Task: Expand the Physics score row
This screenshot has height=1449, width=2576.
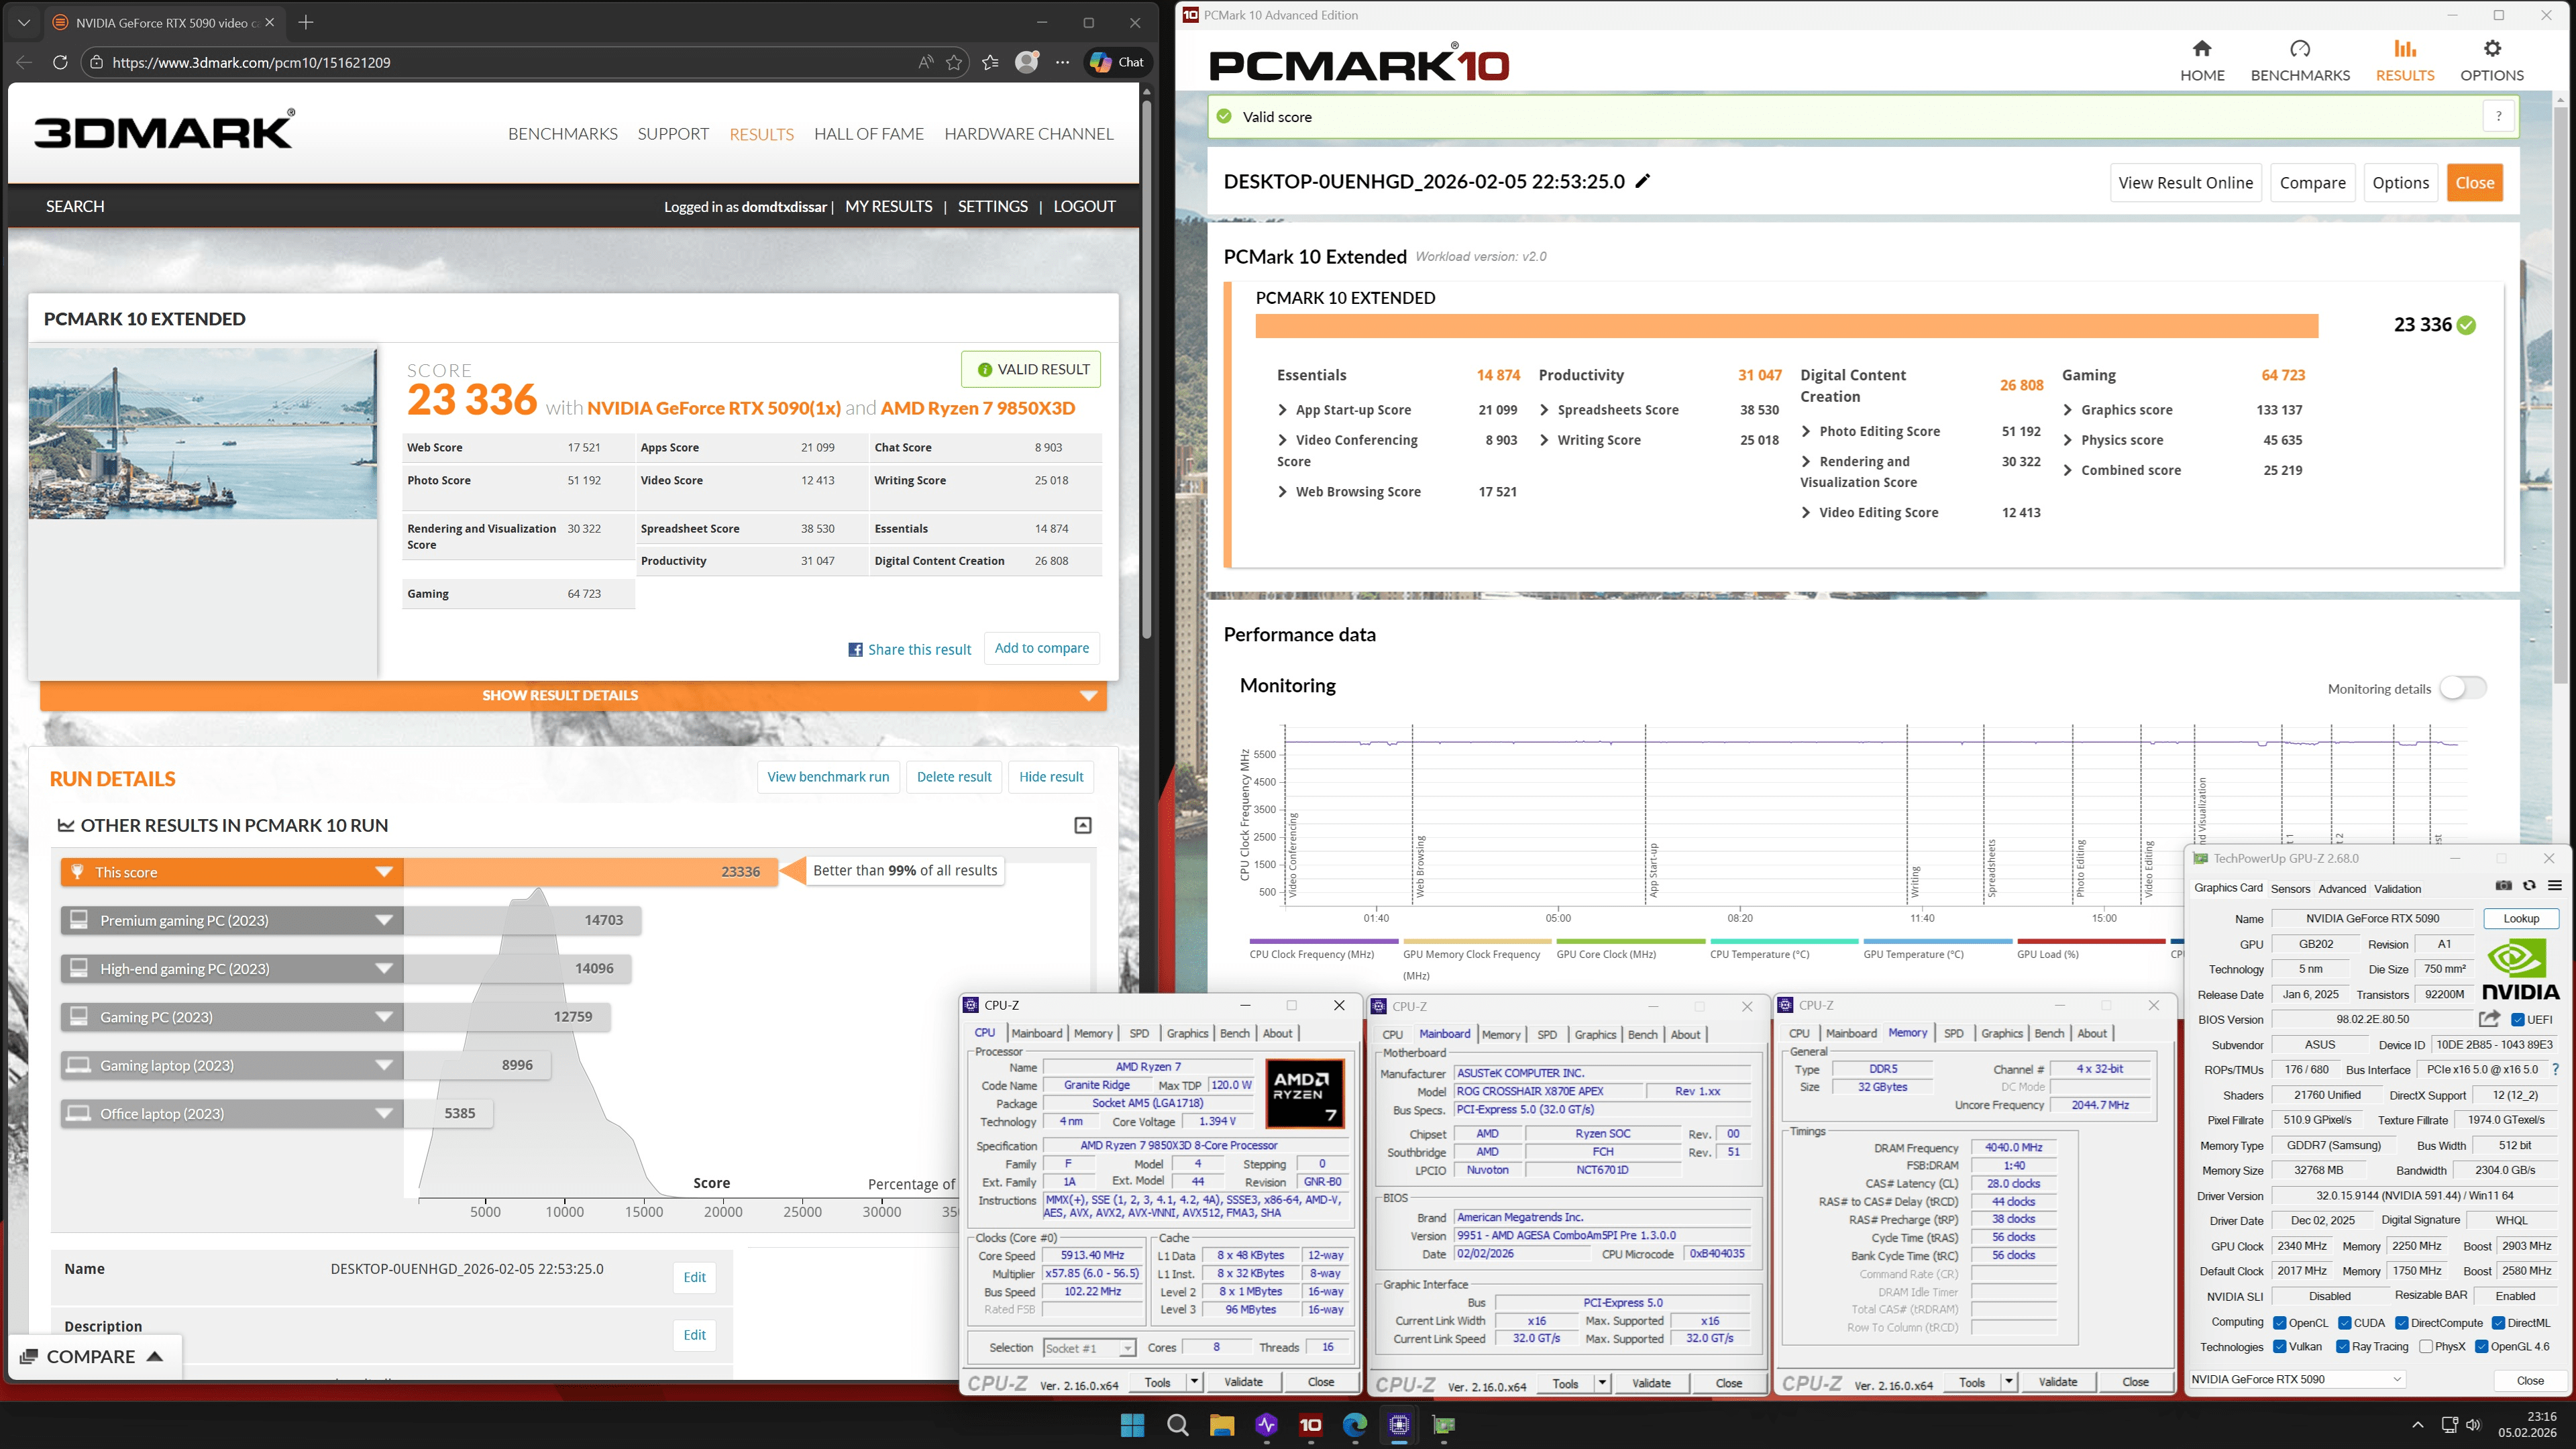Action: [x=2068, y=440]
